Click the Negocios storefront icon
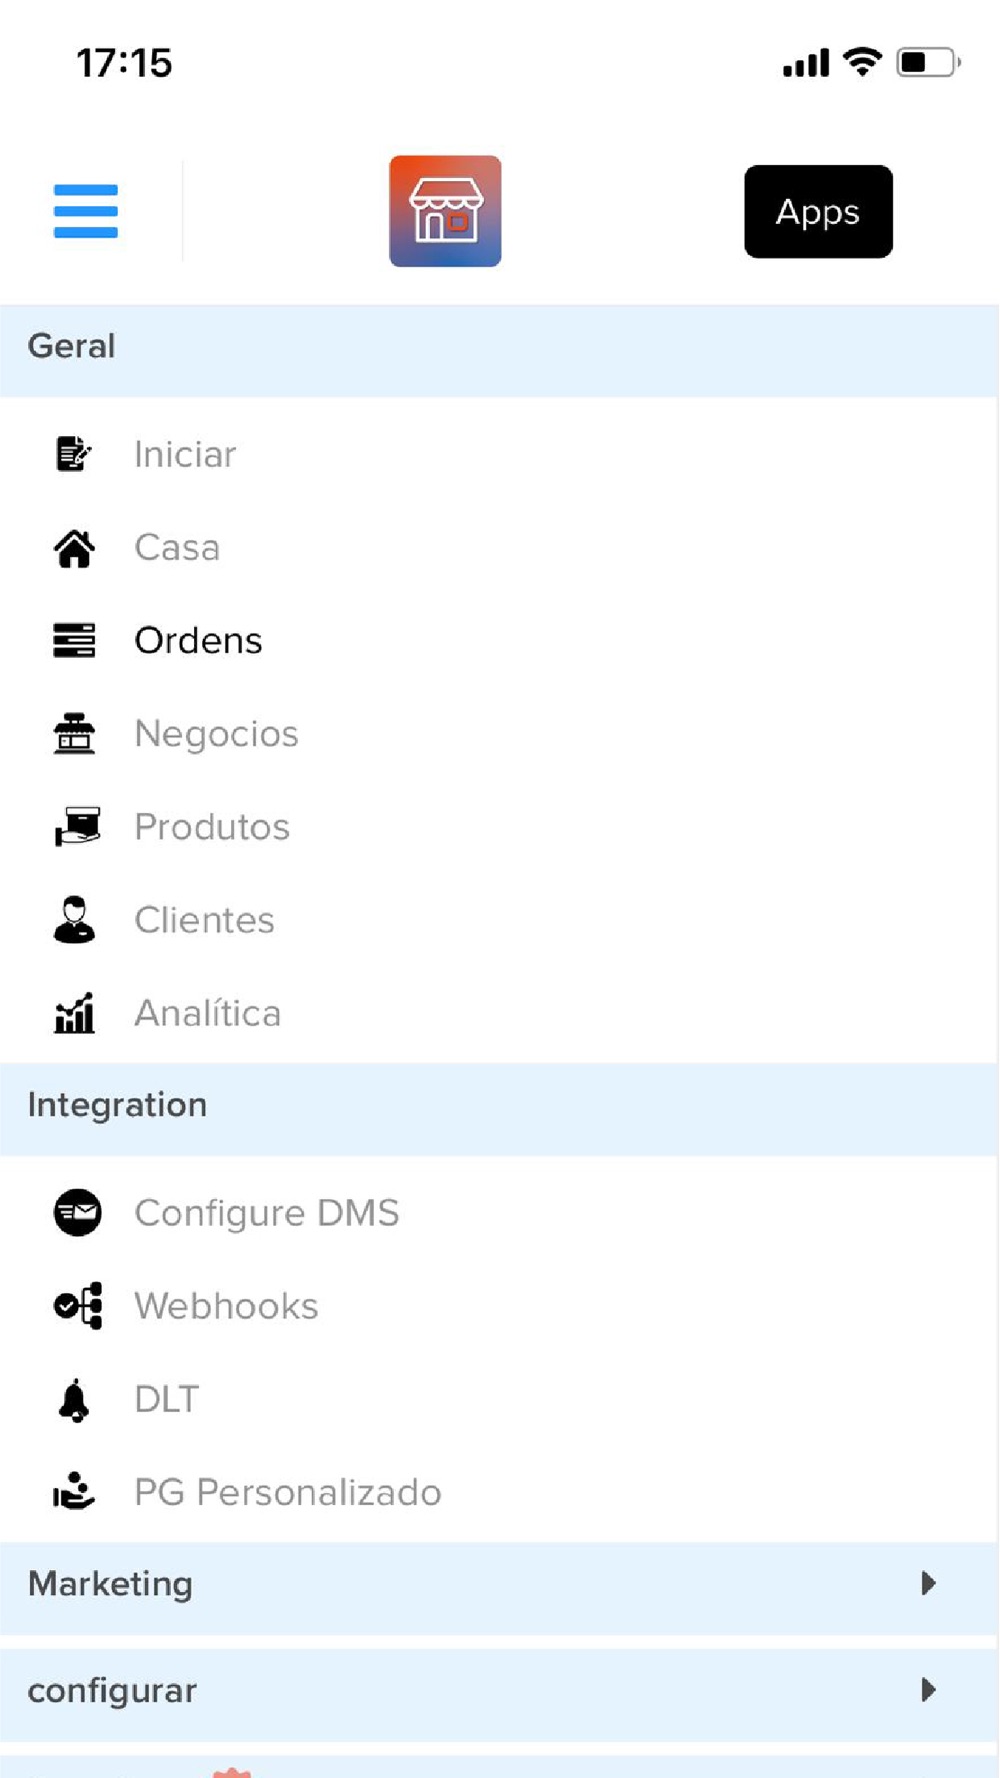Viewport: 1000px width, 1778px height. [74, 734]
